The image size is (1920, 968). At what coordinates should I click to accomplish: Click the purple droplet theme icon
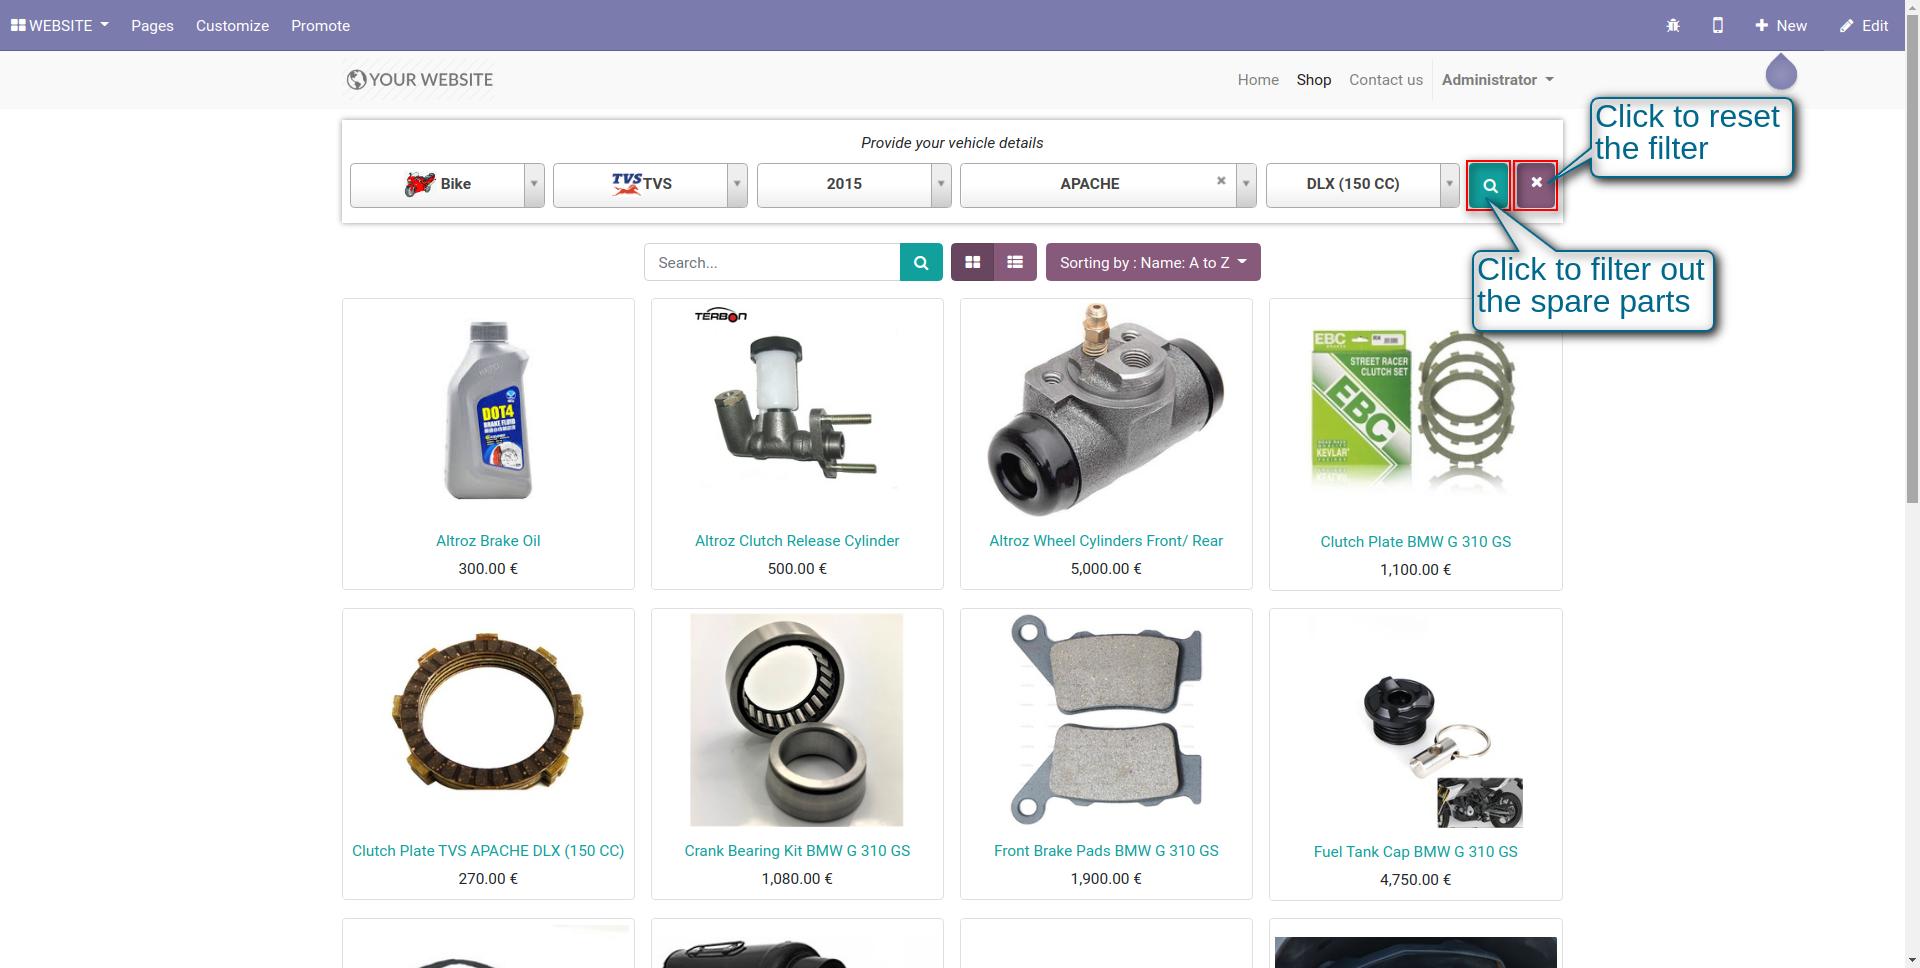coord(1781,72)
